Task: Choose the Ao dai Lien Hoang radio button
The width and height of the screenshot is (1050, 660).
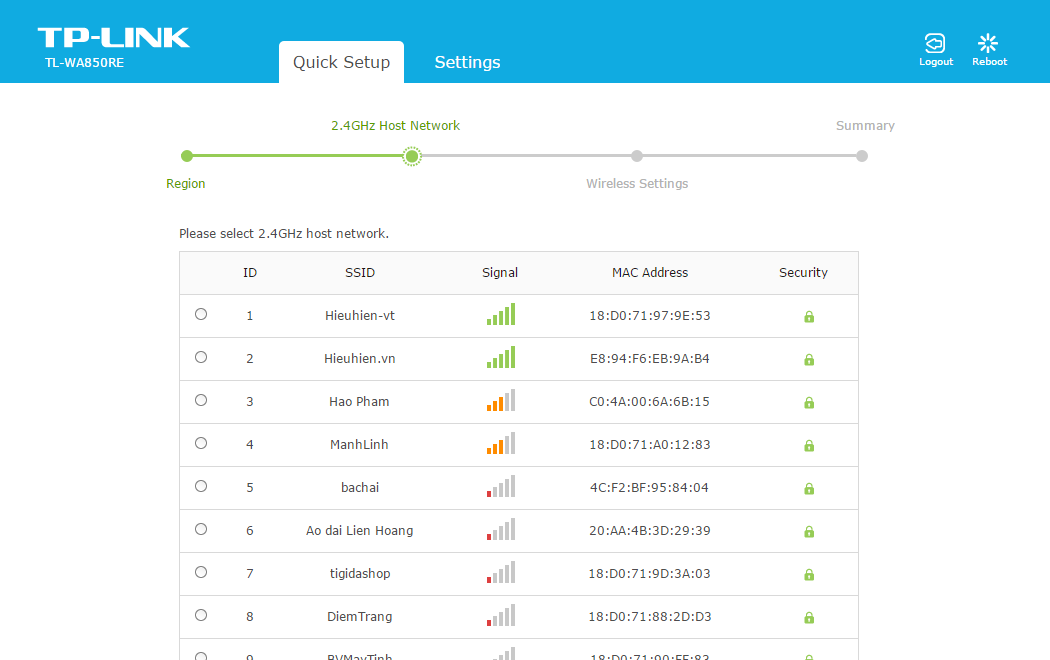Action: pos(201,529)
